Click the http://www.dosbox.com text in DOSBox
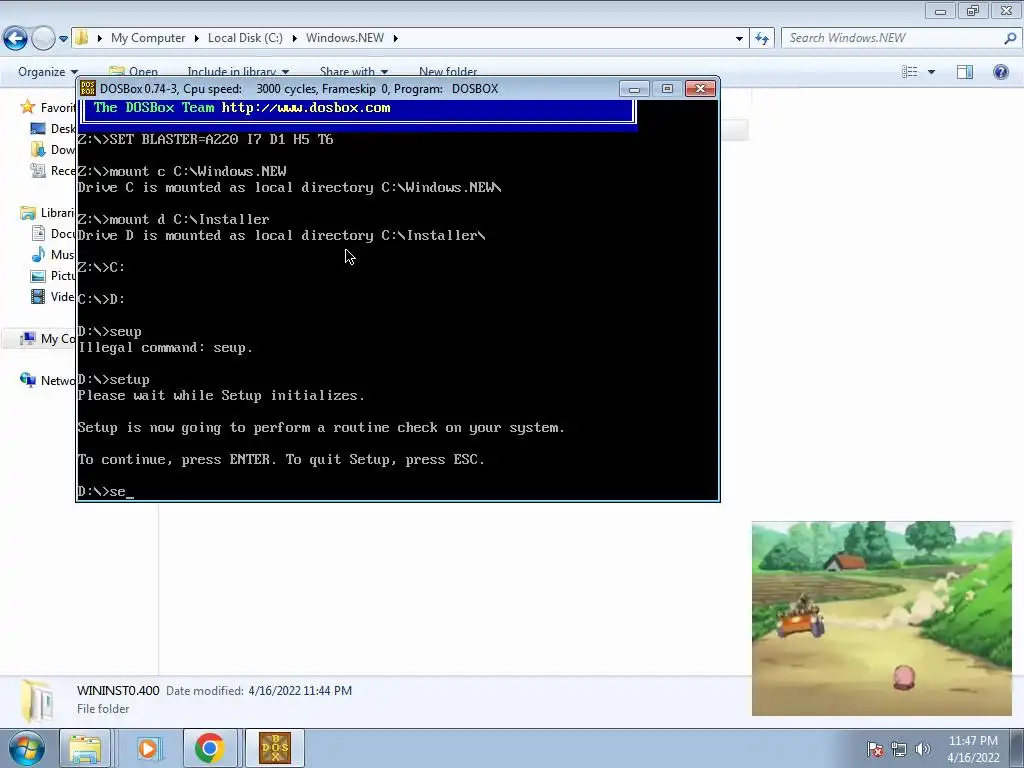This screenshot has height=768, width=1024. (306, 108)
